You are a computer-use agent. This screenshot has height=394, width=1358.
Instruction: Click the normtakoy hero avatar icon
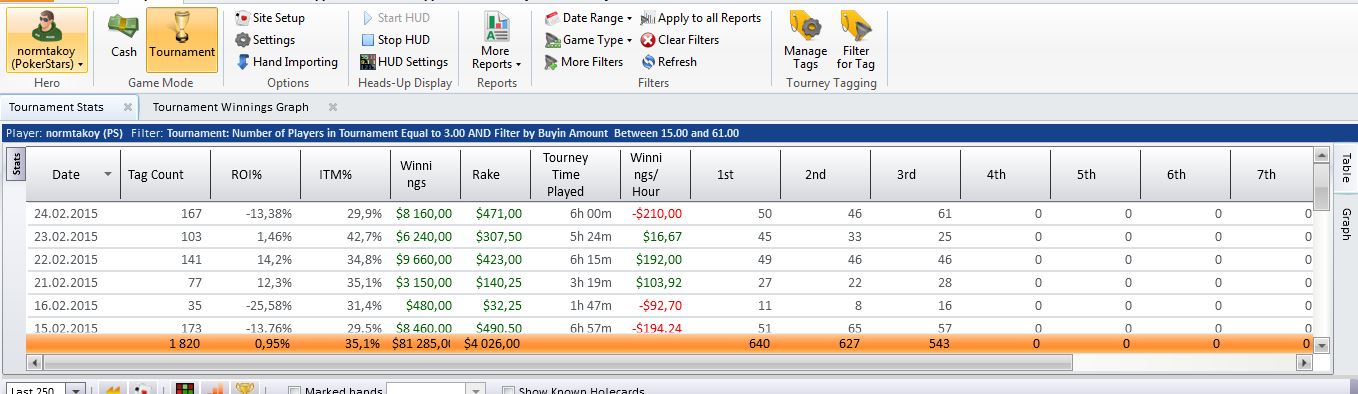click(x=46, y=24)
